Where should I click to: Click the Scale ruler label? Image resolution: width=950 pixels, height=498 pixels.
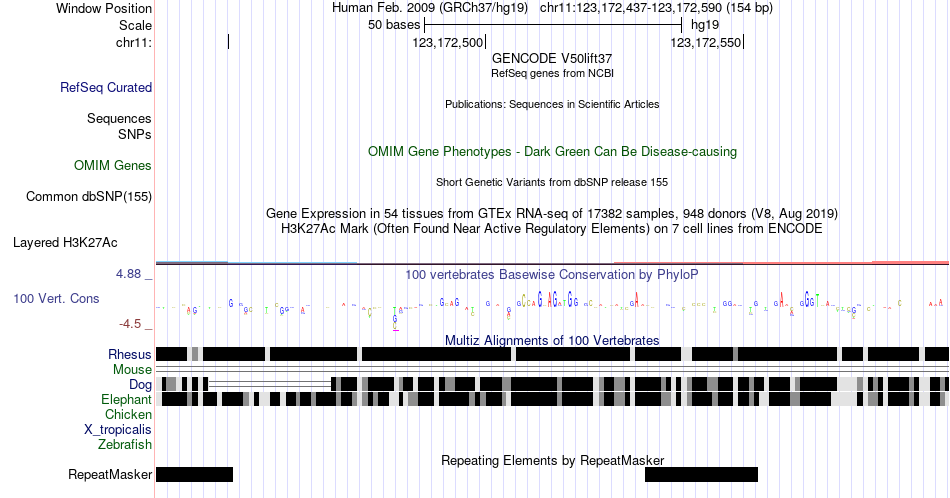[136, 25]
